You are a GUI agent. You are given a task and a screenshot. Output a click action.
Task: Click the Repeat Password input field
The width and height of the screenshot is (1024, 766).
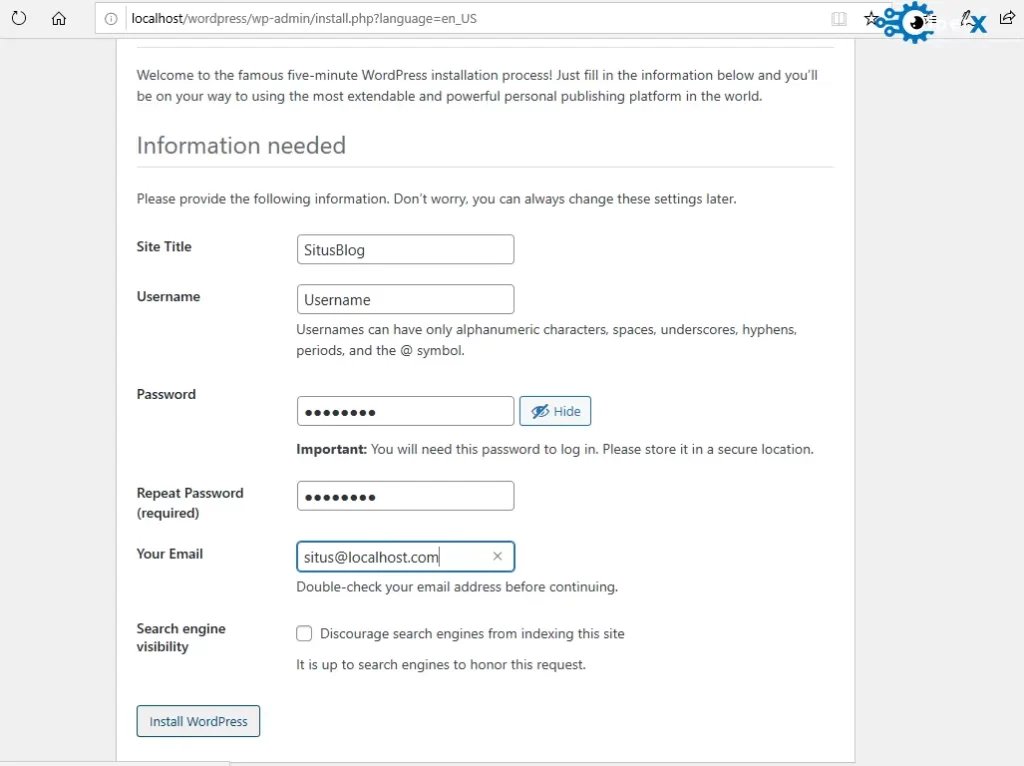click(x=405, y=496)
